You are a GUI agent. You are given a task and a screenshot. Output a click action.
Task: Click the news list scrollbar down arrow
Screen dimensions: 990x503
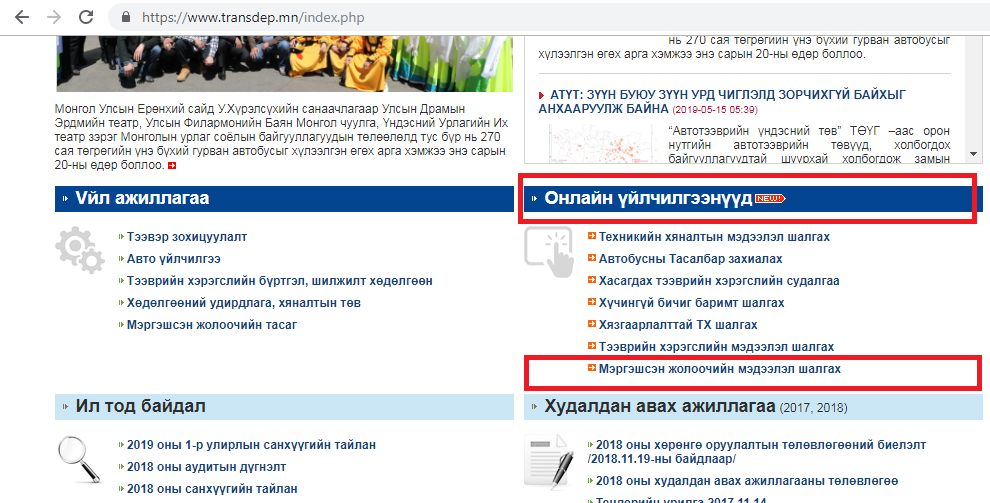973,154
